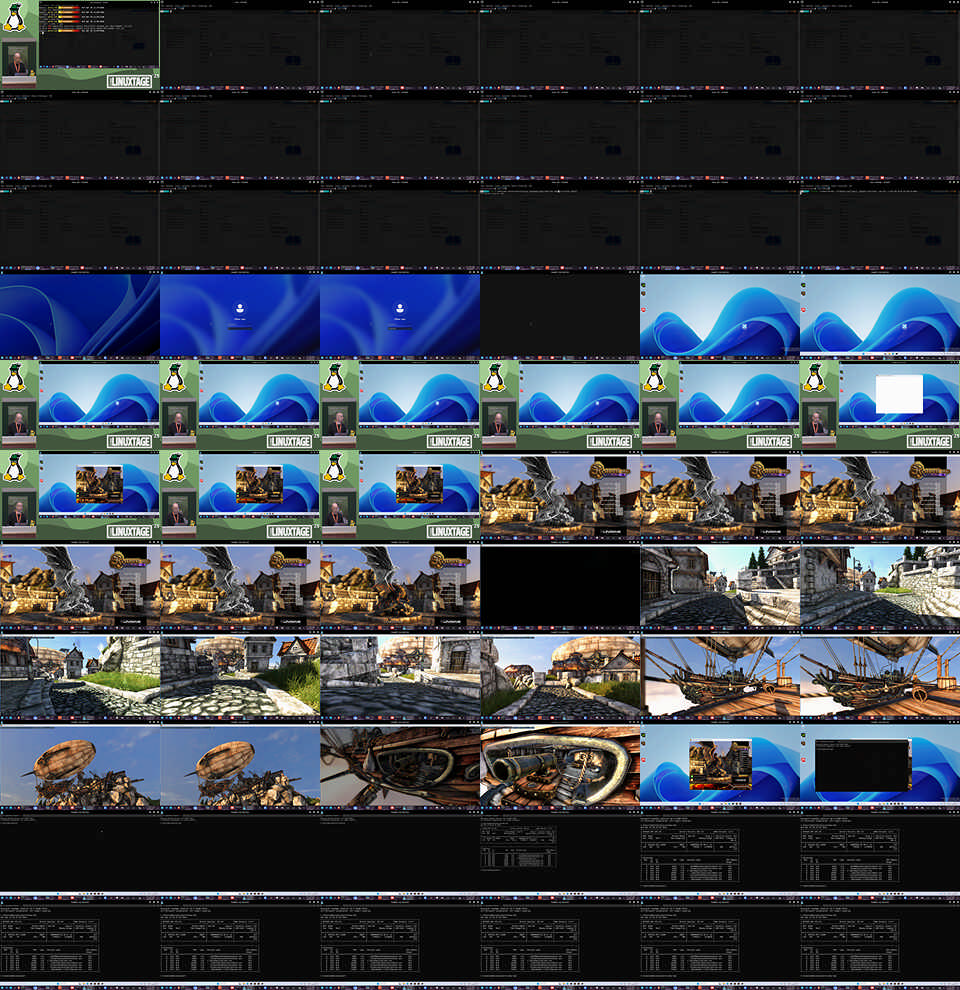Open the street frame with grass beside stone wall
This screenshot has width=960, height=990.
click(80, 675)
